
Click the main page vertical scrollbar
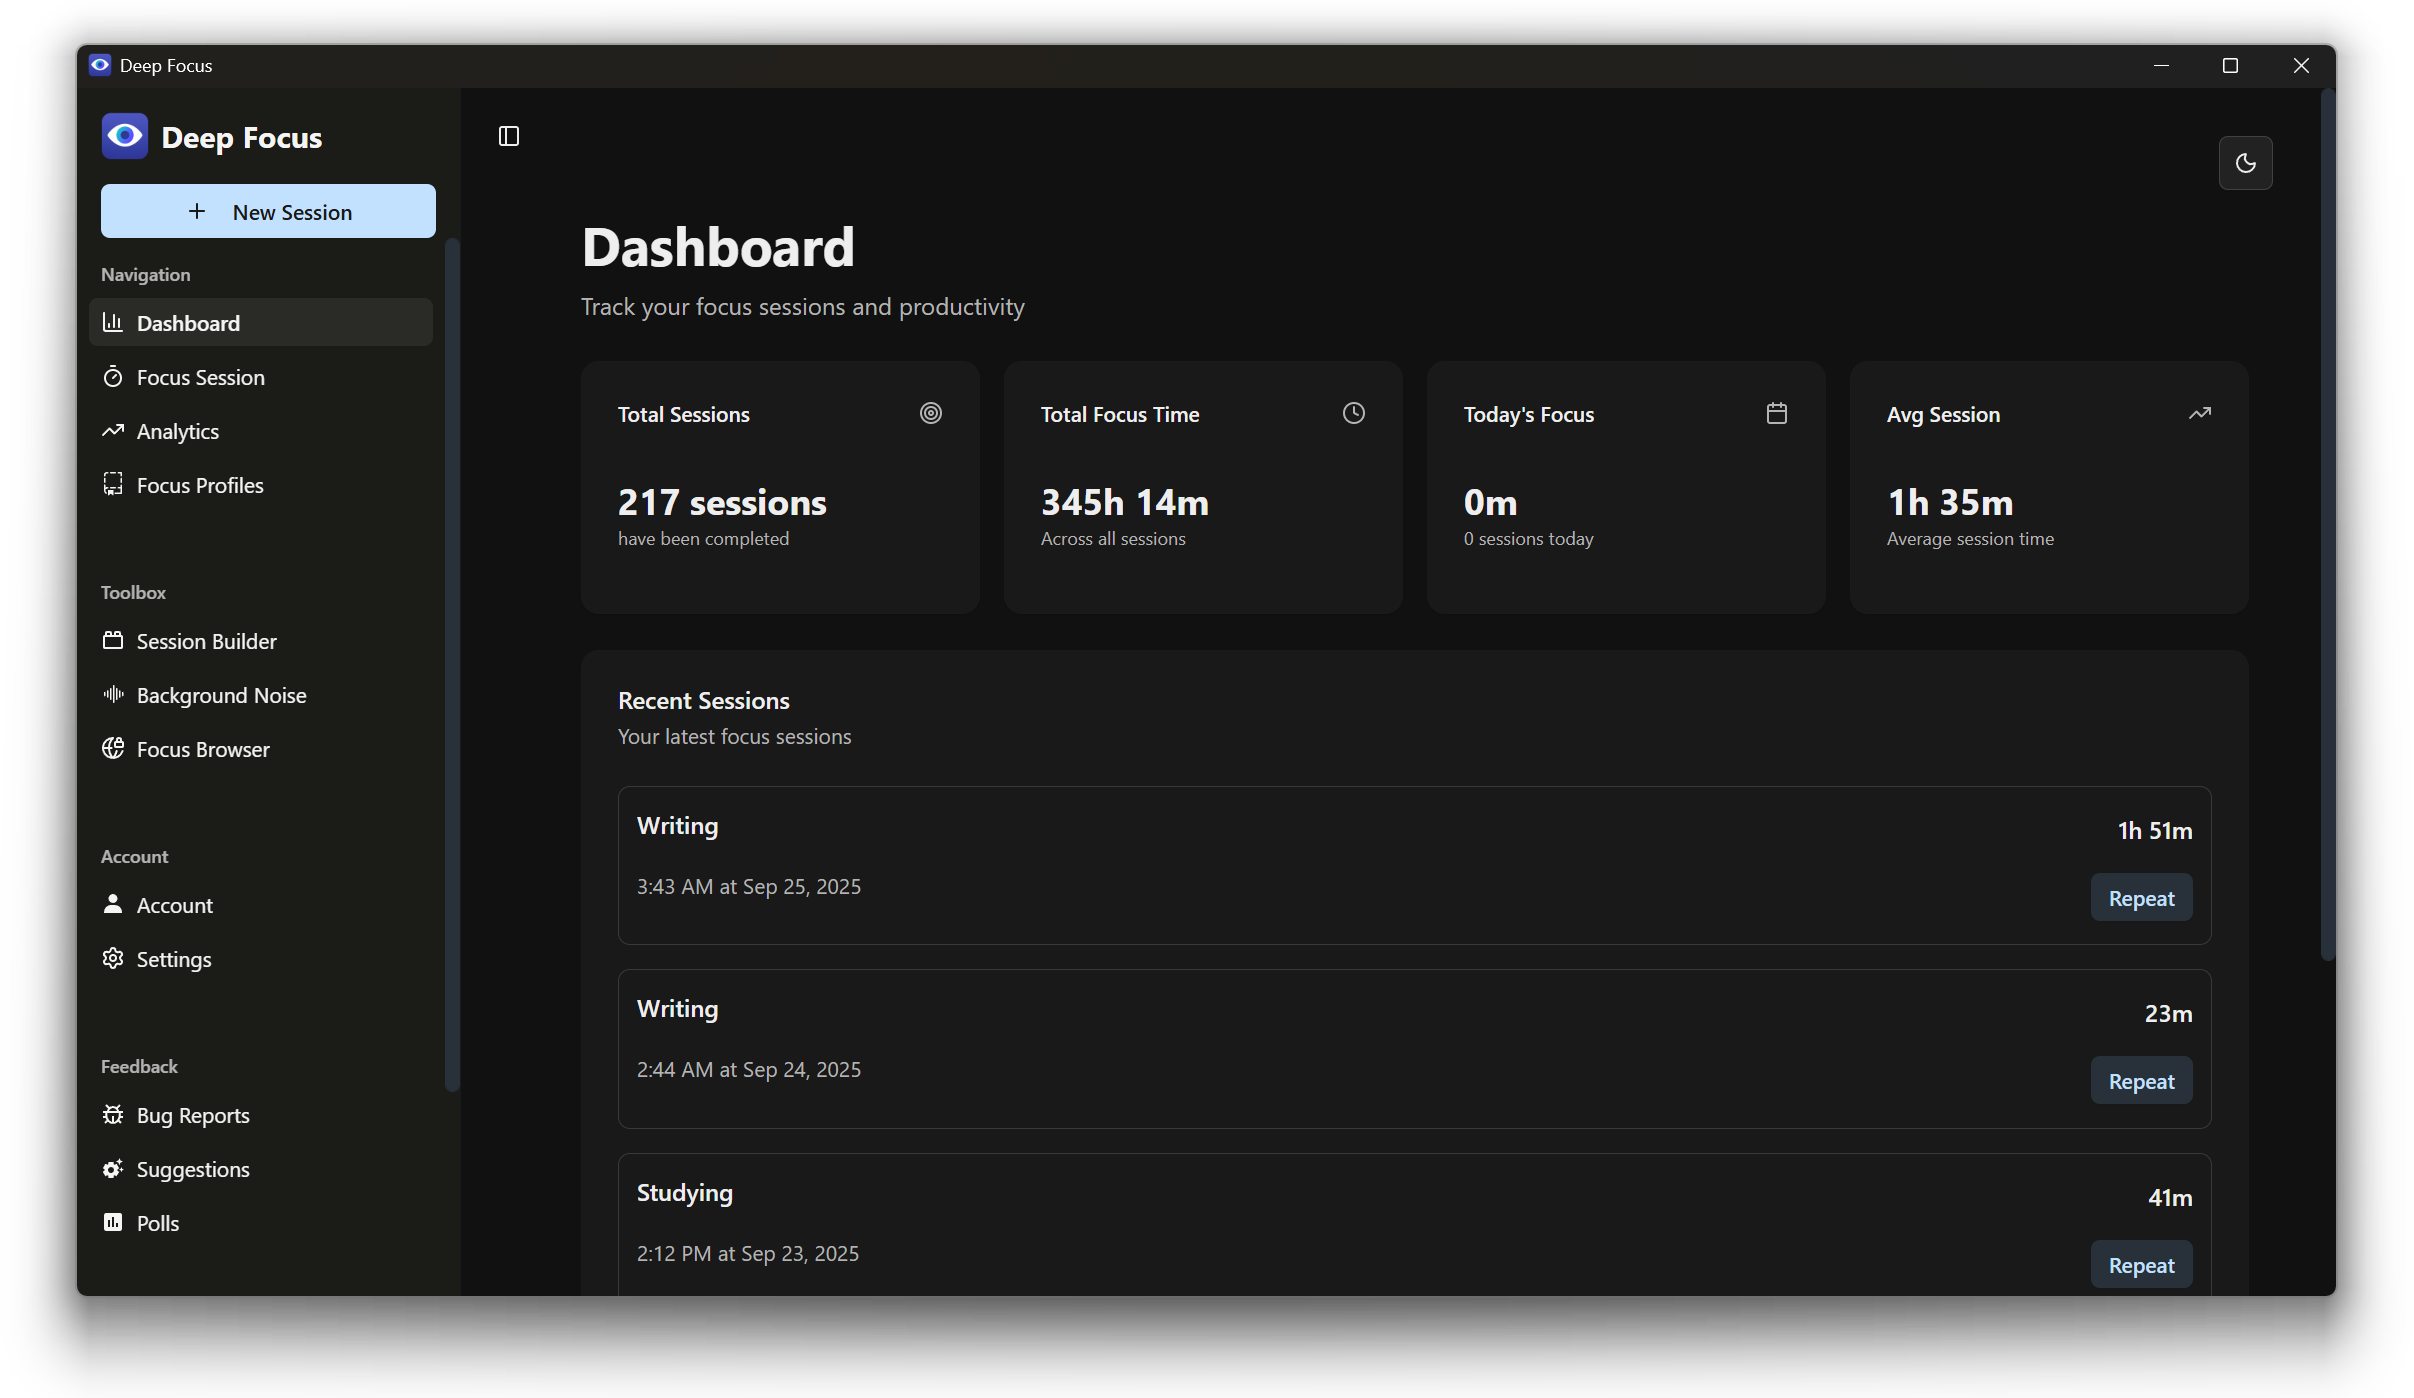point(2327,524)
